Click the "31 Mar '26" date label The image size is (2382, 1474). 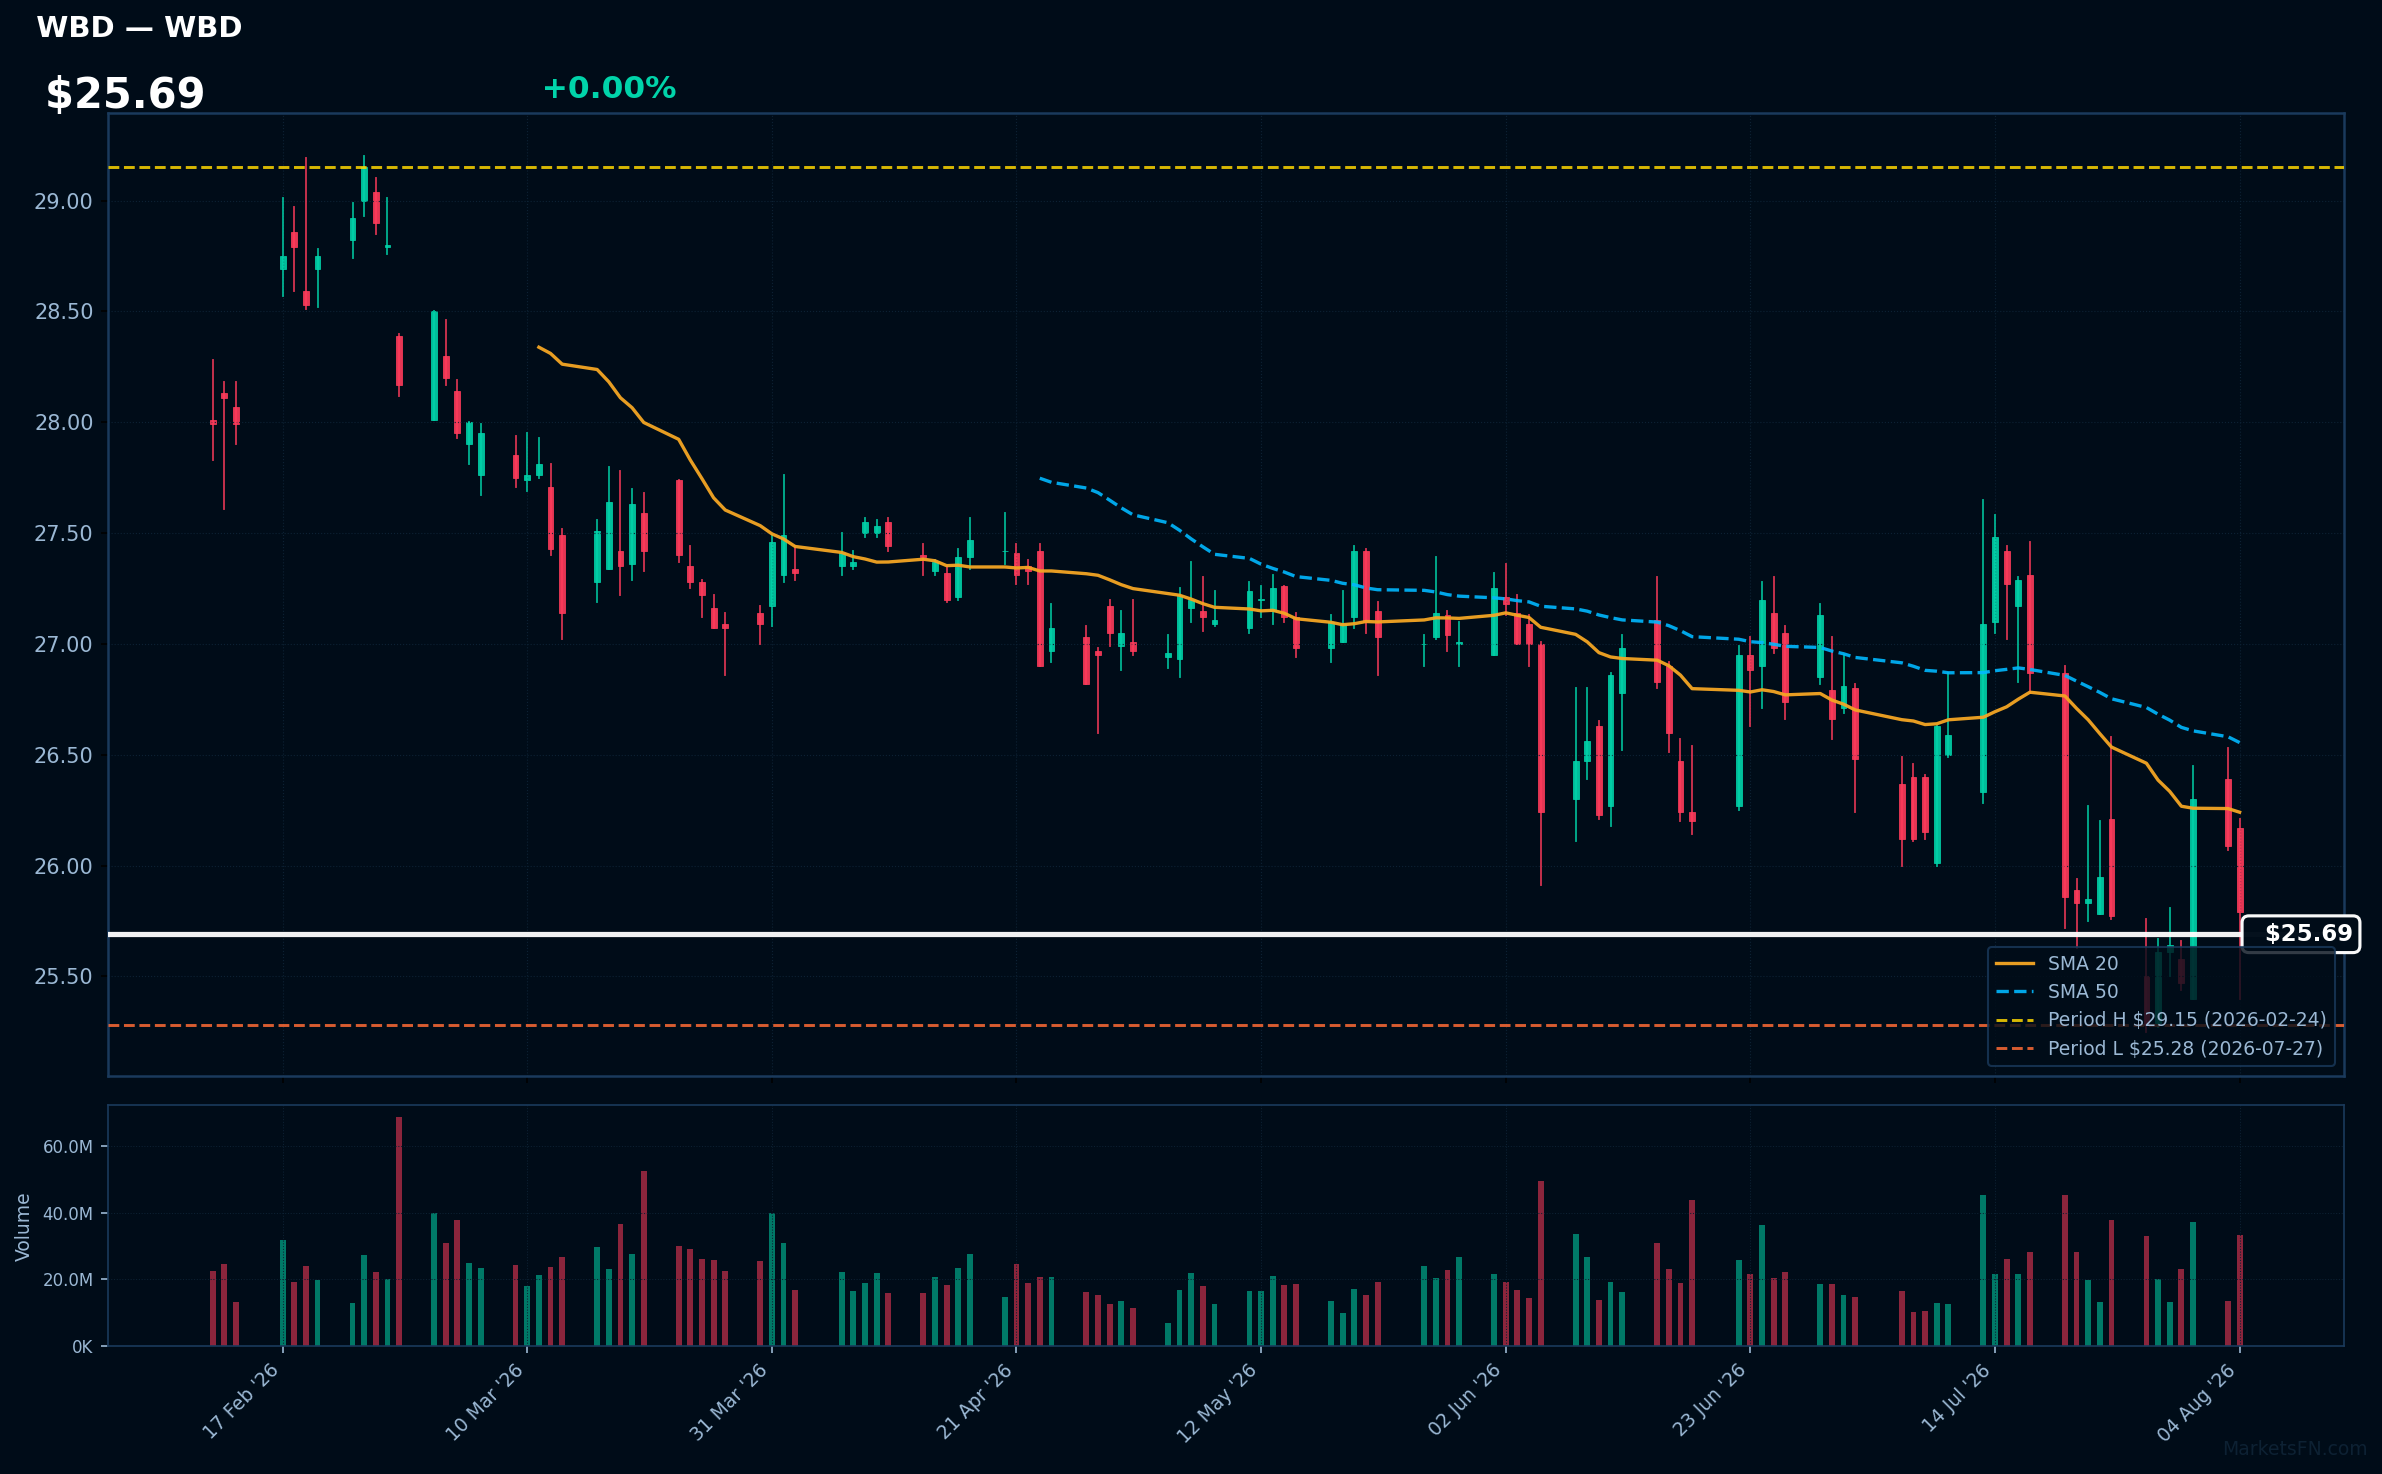[x=729, y=1401]
